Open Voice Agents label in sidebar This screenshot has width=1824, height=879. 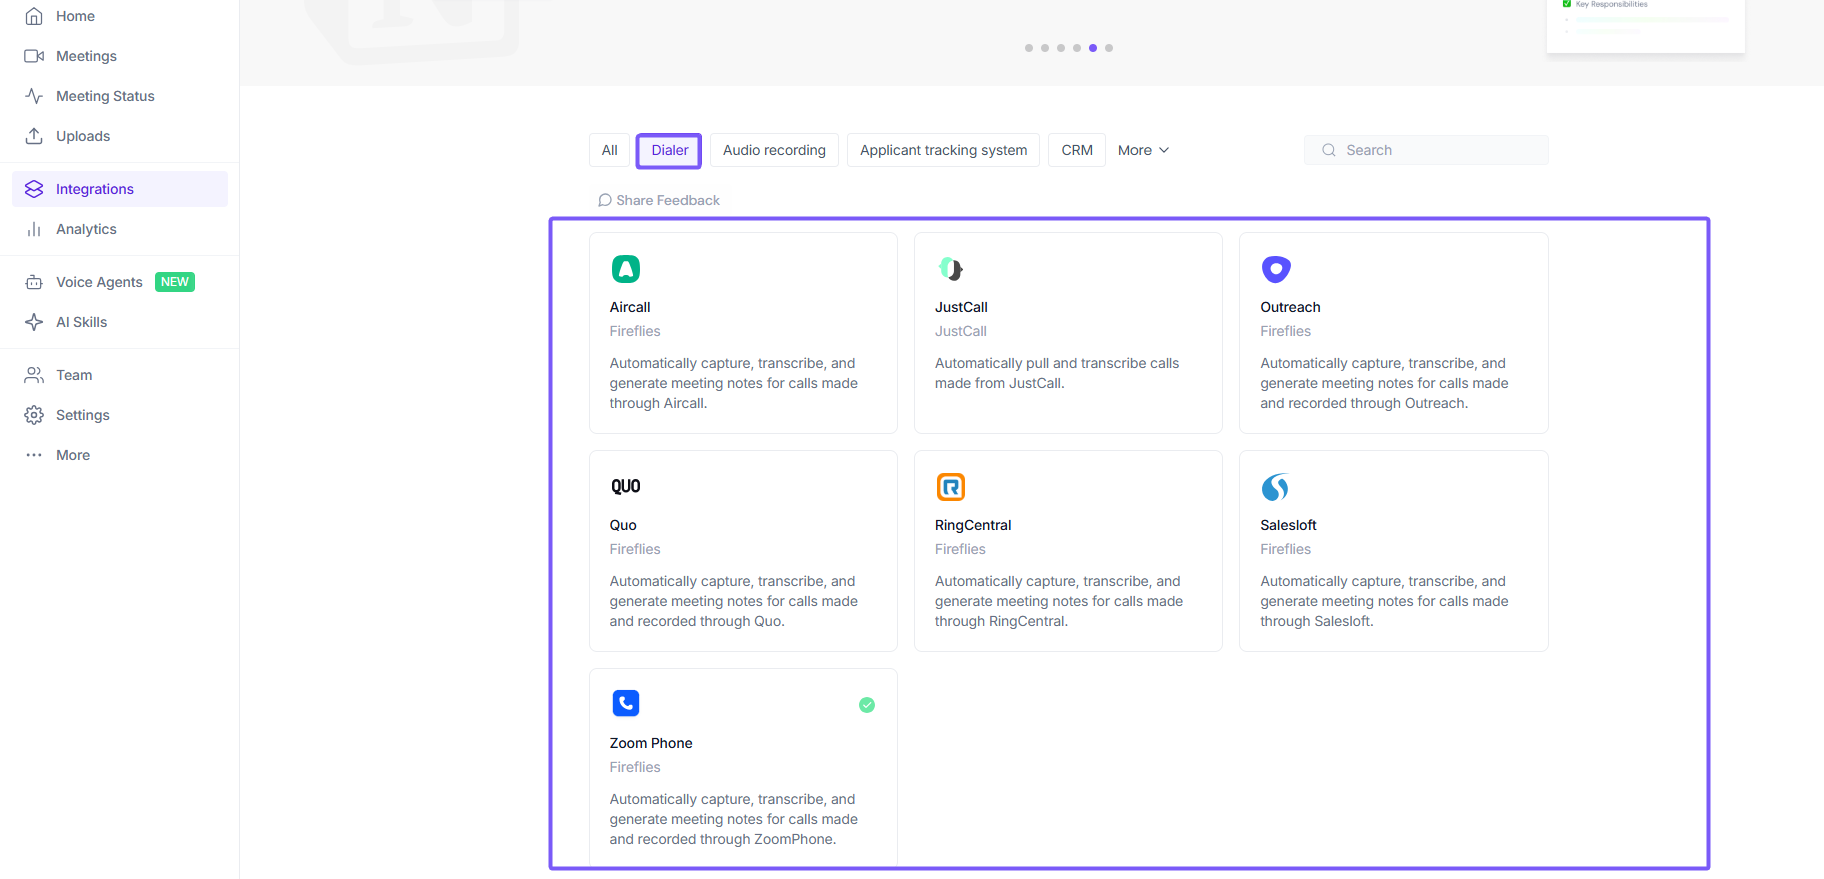tap(99, 282)
